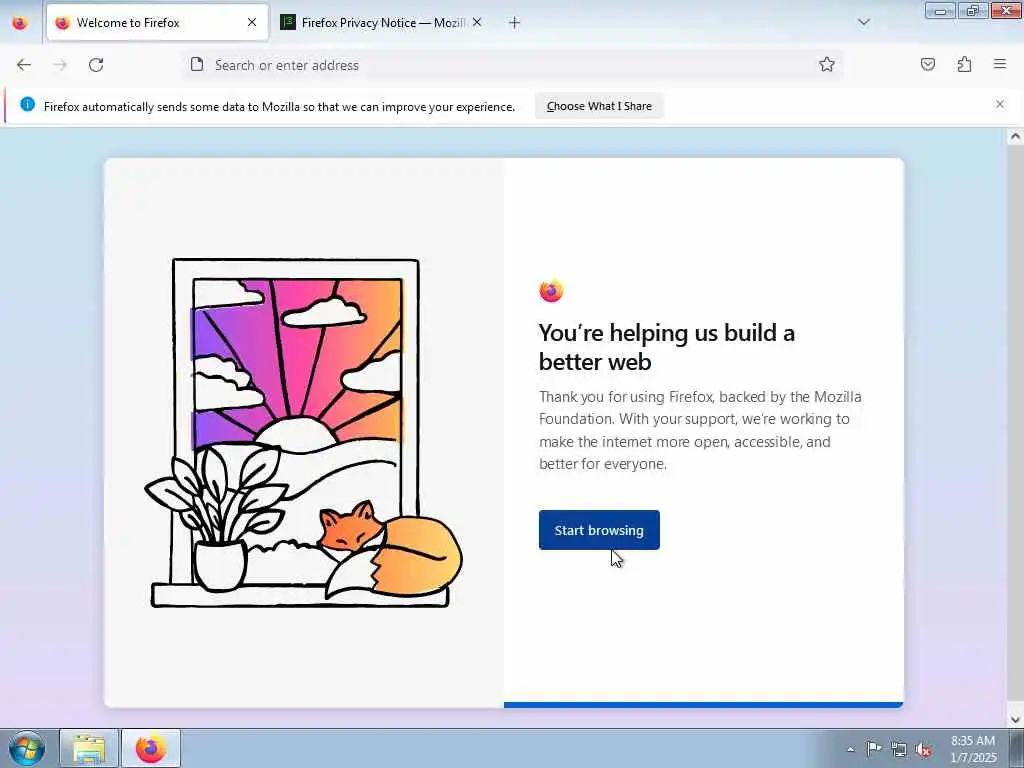1024x768 pixels.
Task: Expand the list all tabs chevron
Action: click(x=864, y=22)
